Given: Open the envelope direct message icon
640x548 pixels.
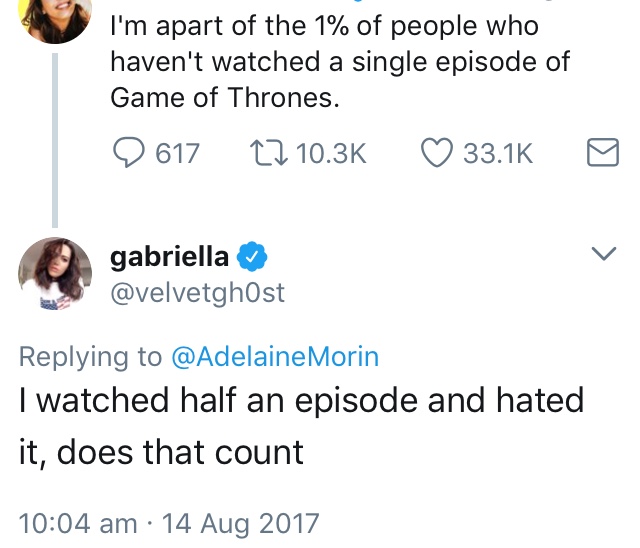Looking at the screenshot, I should [x=600, y=154].
